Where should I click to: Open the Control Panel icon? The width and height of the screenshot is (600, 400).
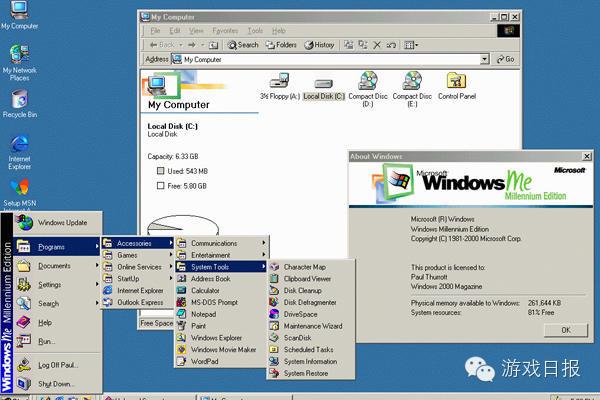(x=457, y=86)
